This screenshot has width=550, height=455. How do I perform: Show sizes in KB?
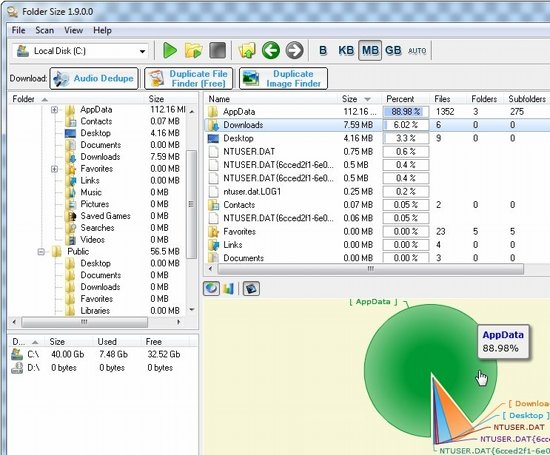pyautogui.click(x=346, y=51)
